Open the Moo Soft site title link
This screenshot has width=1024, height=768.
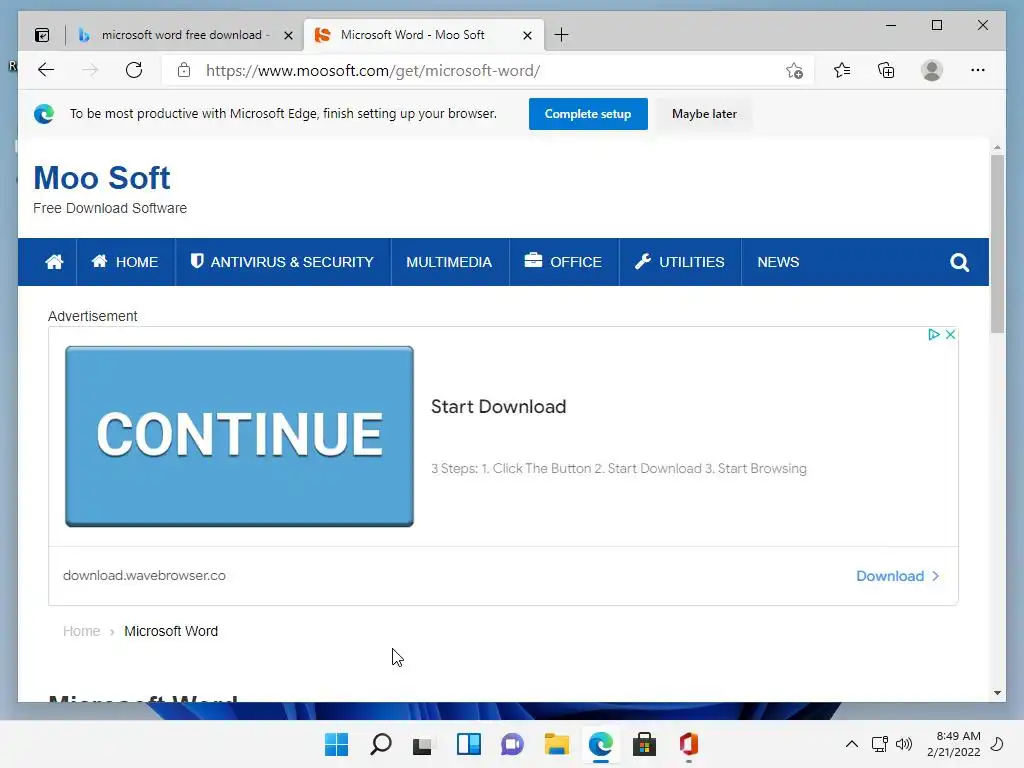[102, 178]
